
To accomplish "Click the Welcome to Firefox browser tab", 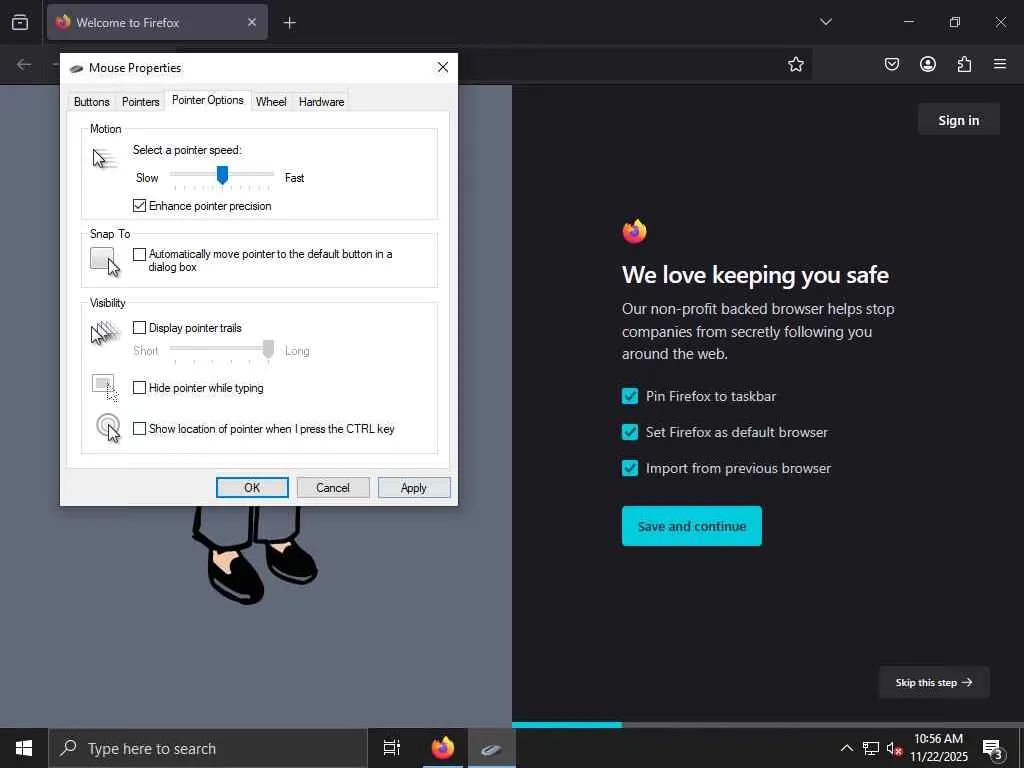I will [x=157, y=22].
